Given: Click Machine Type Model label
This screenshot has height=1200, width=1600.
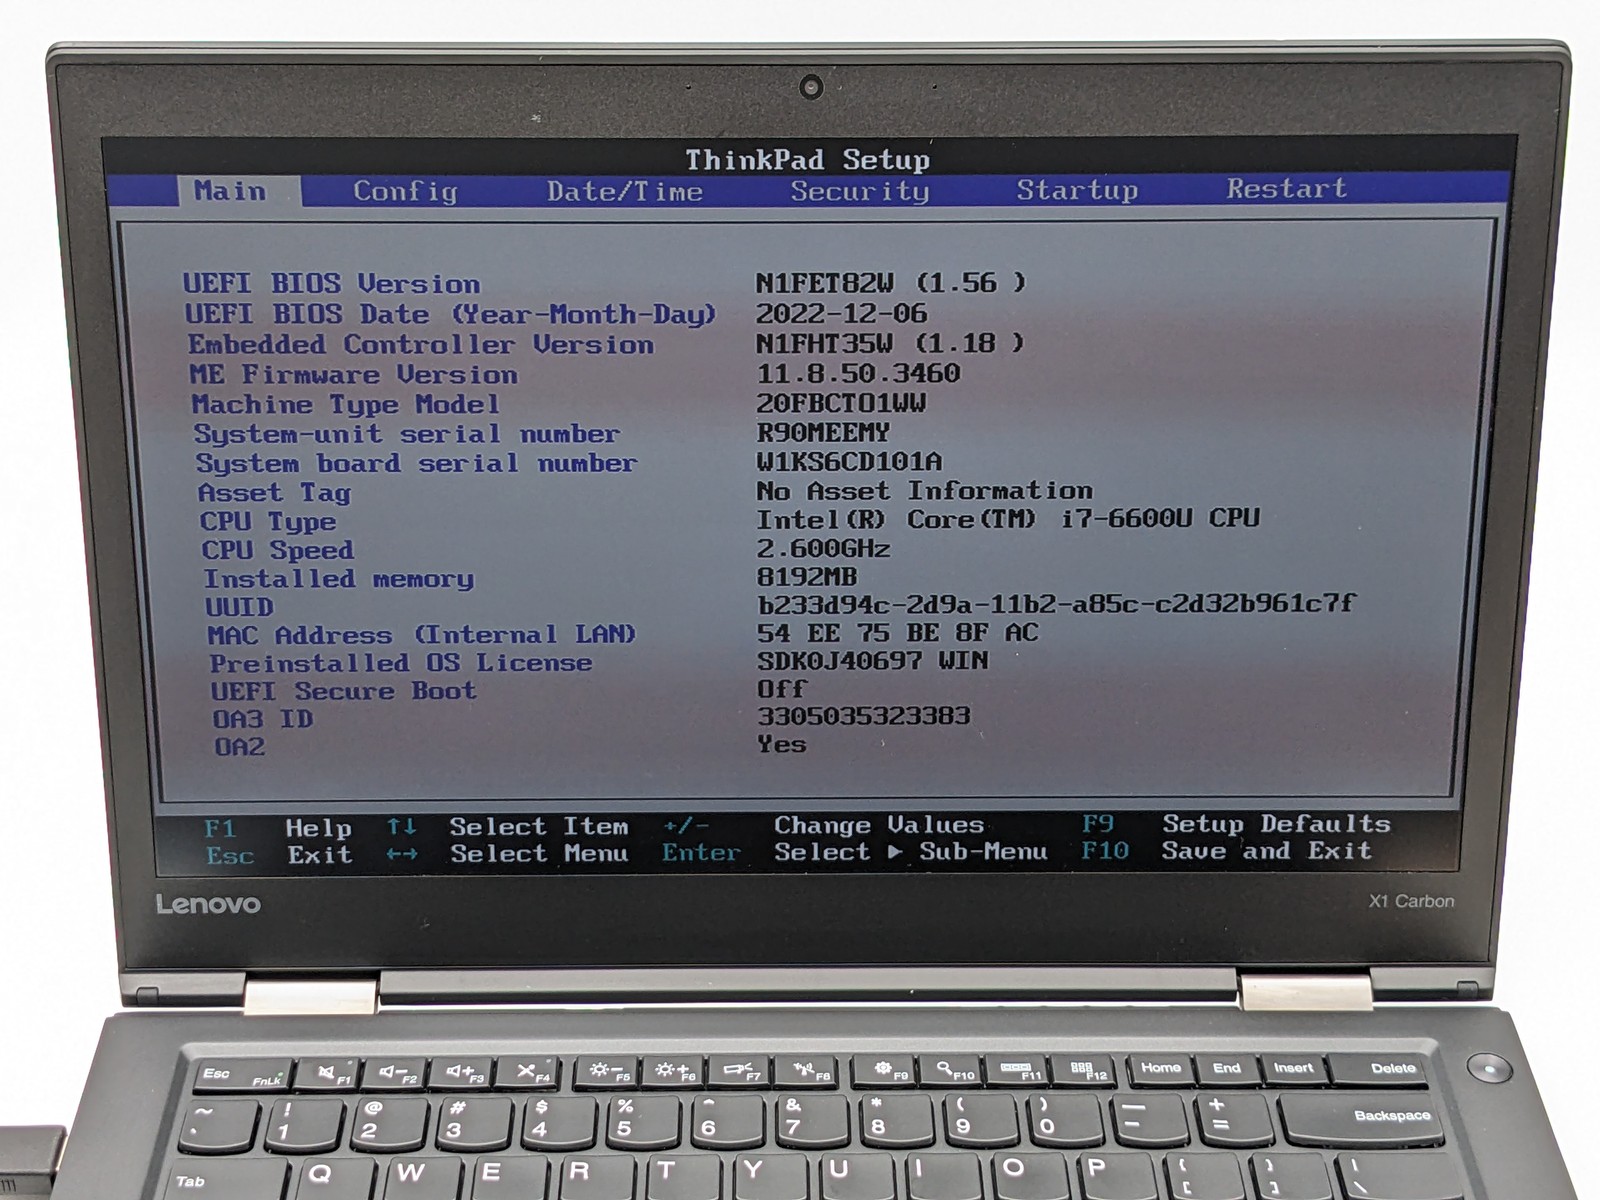Looking at the screenshot, I should point(345,405).
